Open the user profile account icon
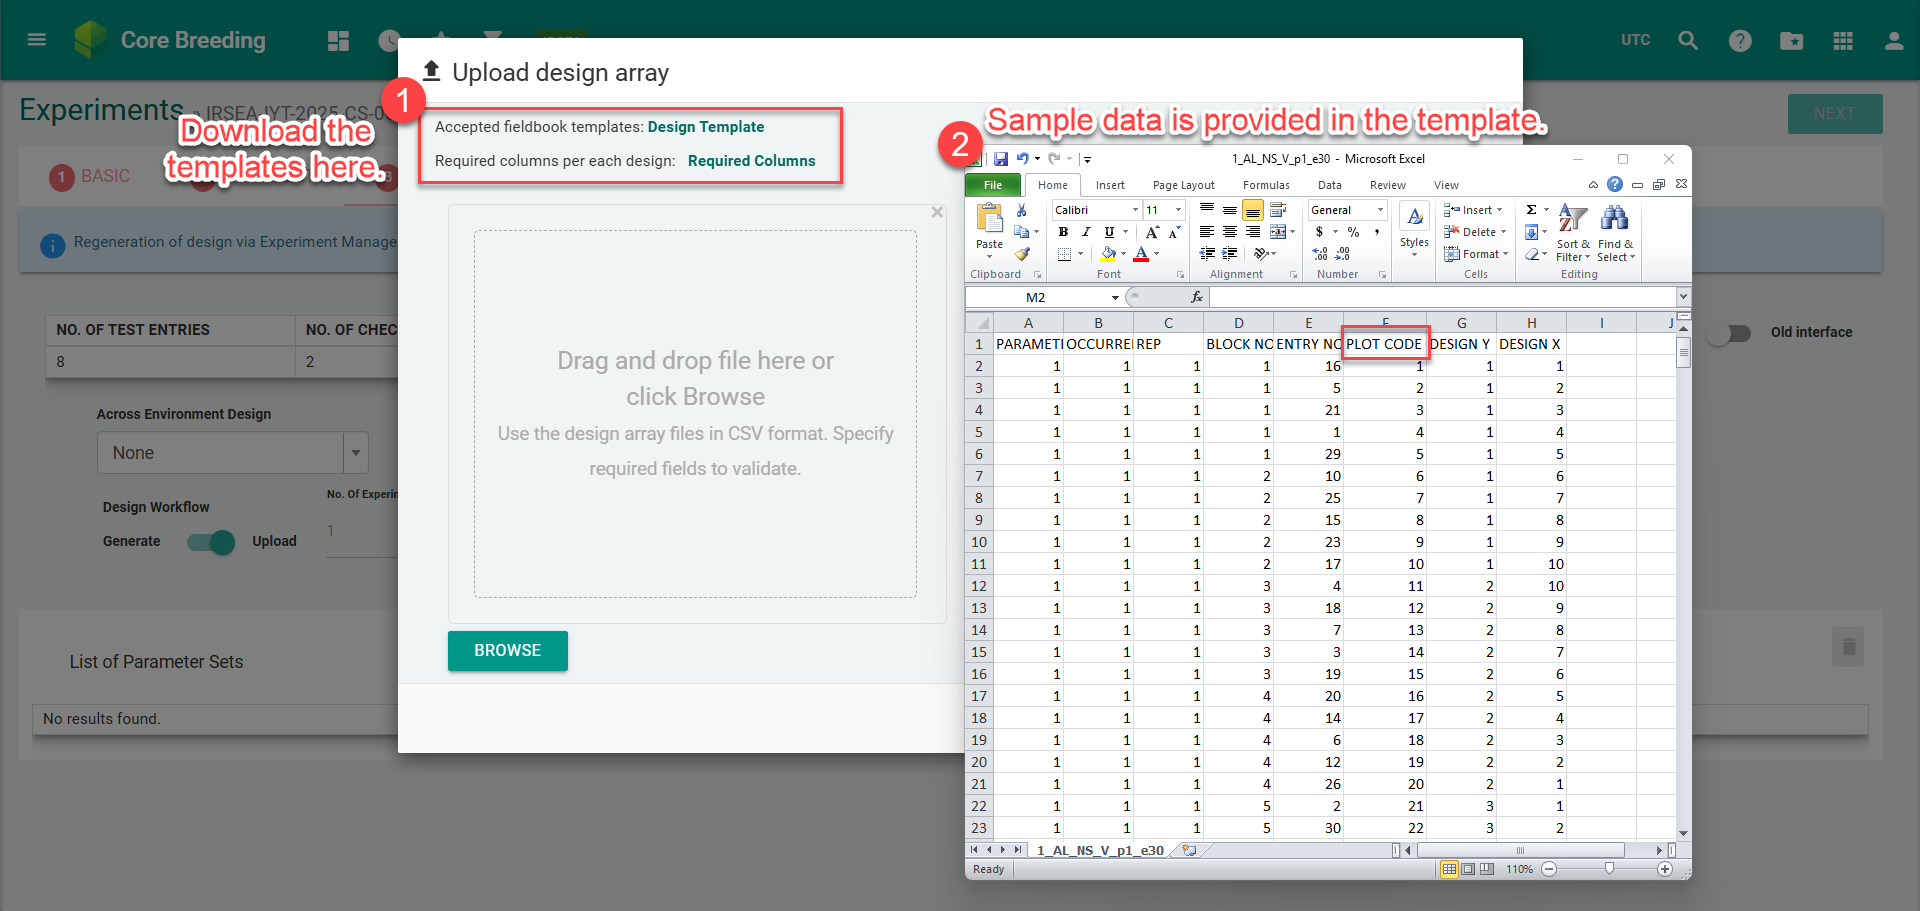Image resolution: width=1920 pixels, height=911 pixels. tap(1894, 41)
